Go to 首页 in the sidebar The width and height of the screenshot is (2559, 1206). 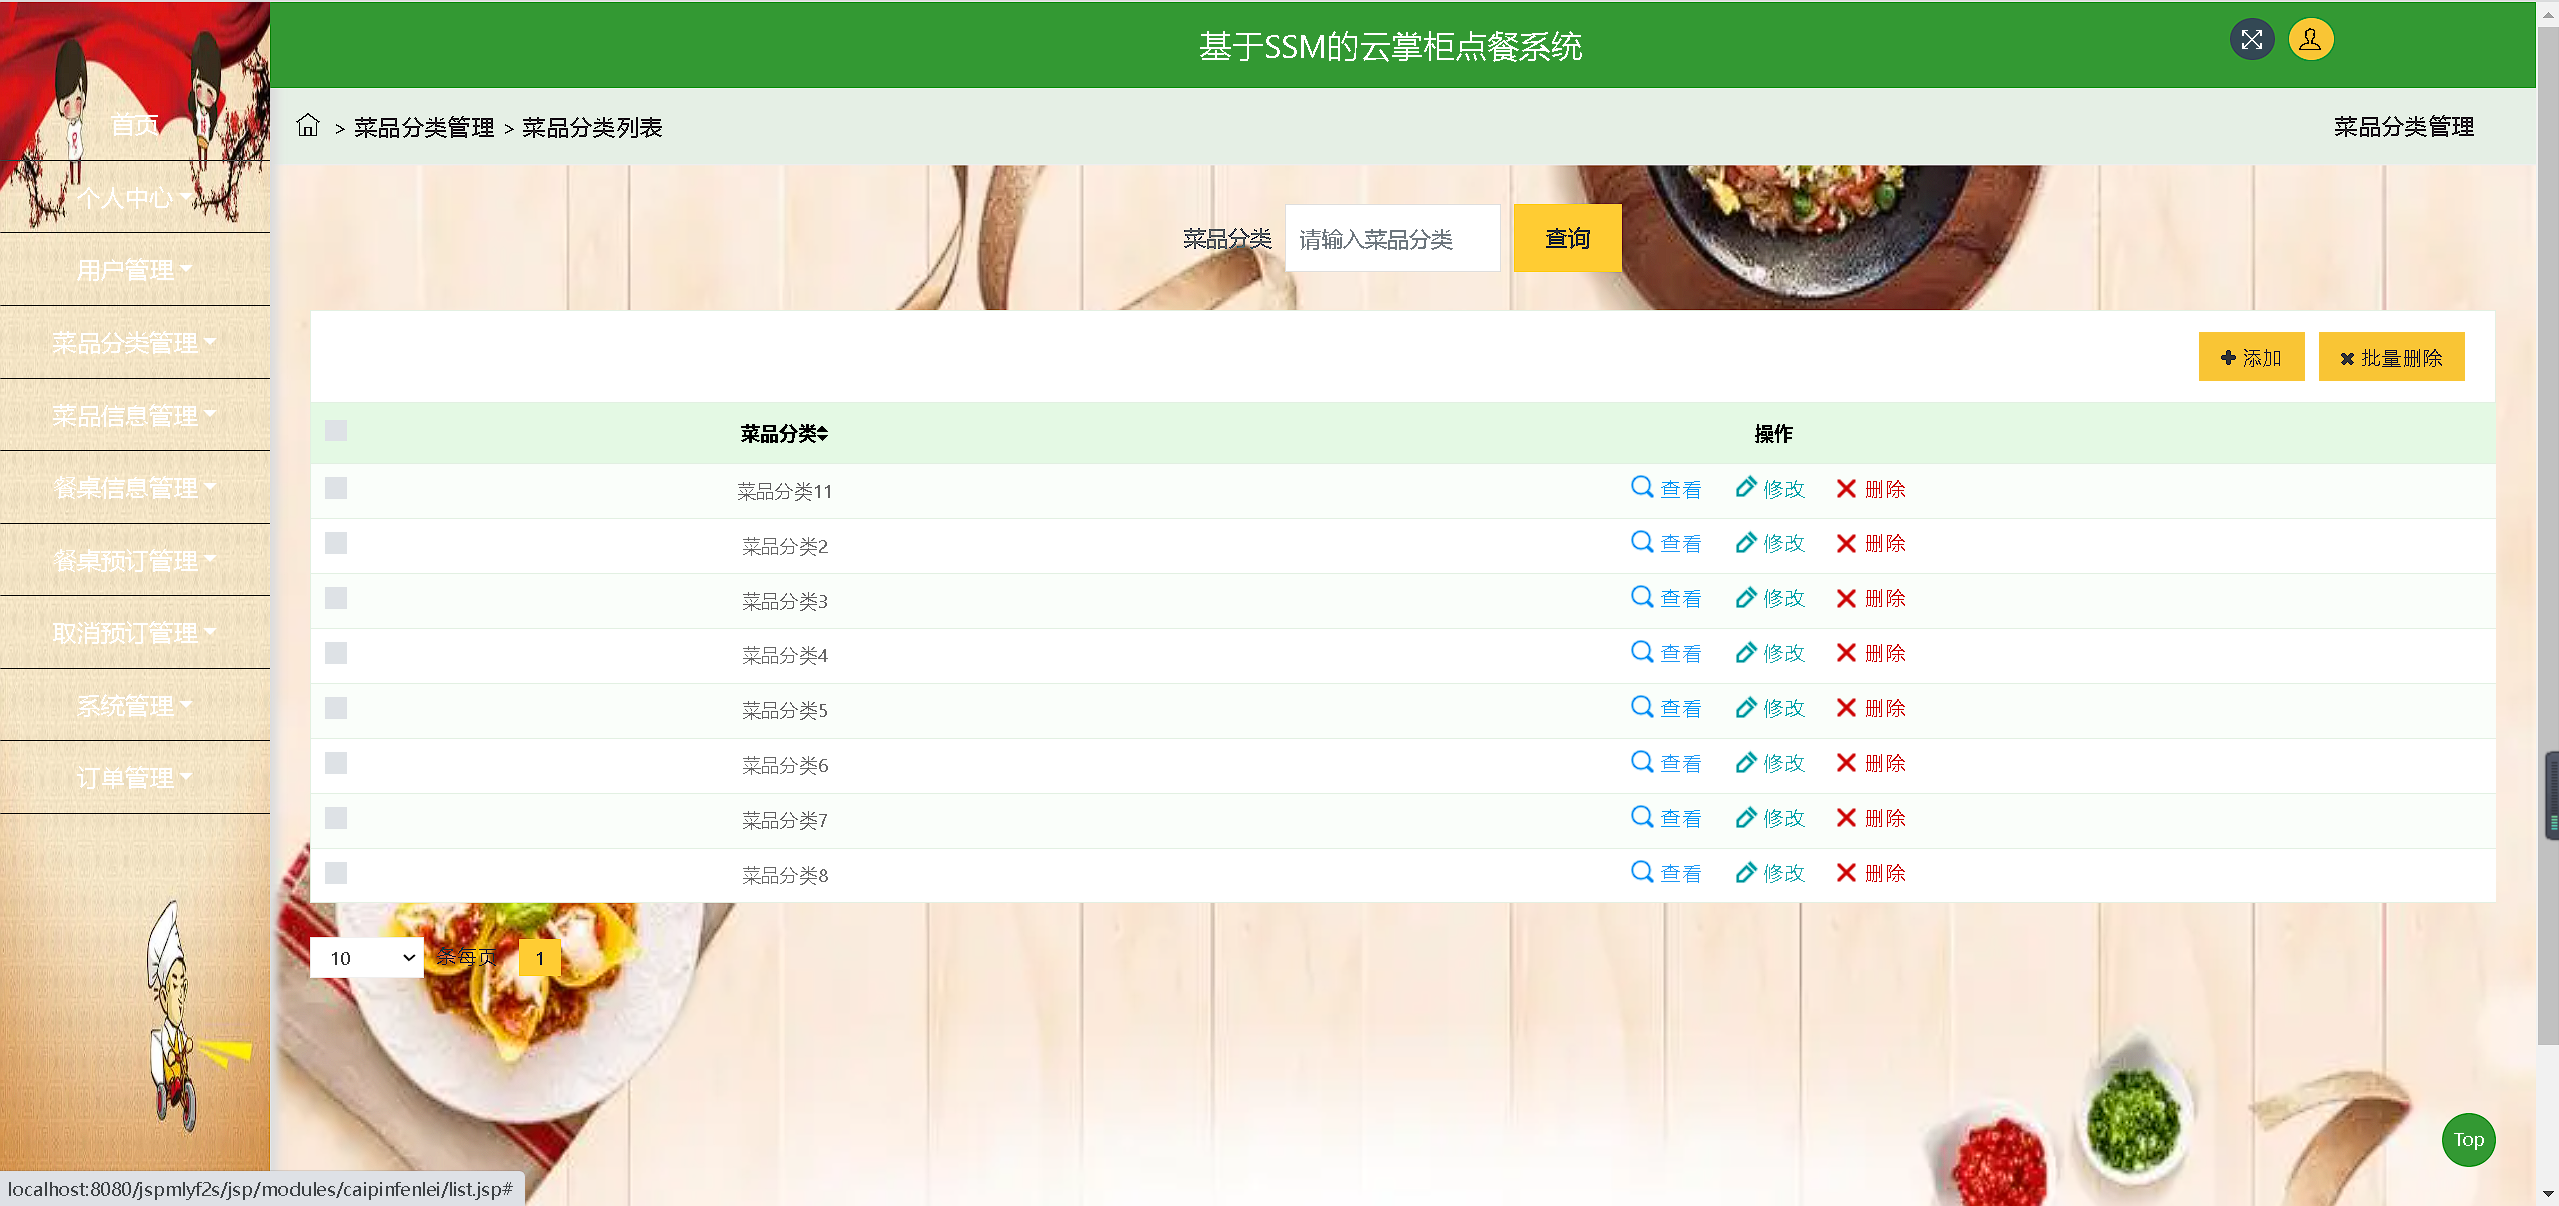[134, 125]
